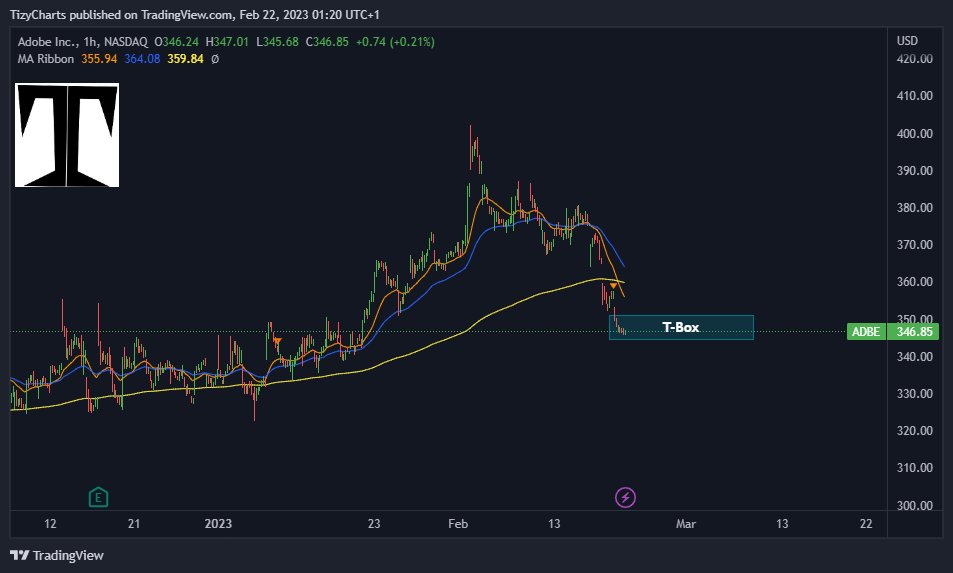Click the orange MA value 355.94
This screenshot has width=953, height=573.
click(99, 59)
